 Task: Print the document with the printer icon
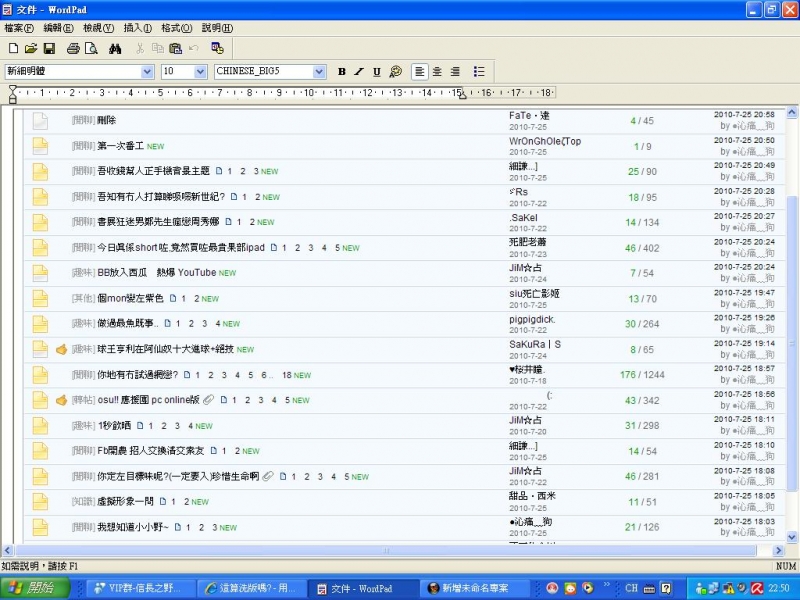click(x=72, y=48)
